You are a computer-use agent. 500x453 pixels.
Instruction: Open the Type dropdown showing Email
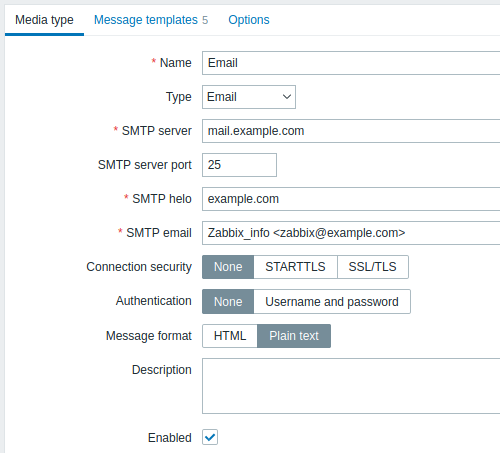click(x=249, y=97)
